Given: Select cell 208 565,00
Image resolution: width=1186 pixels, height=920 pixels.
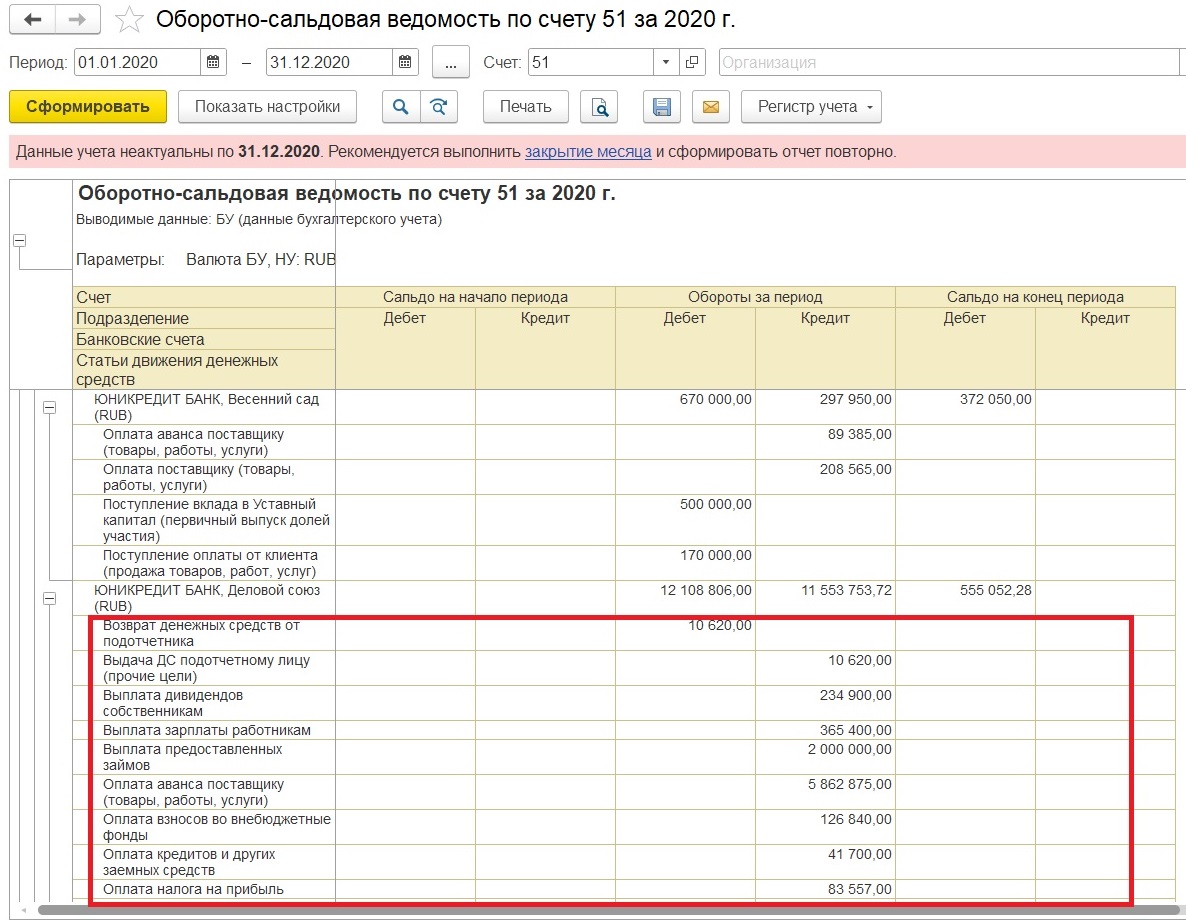Looking at the screenshot, I should point(825,477).
